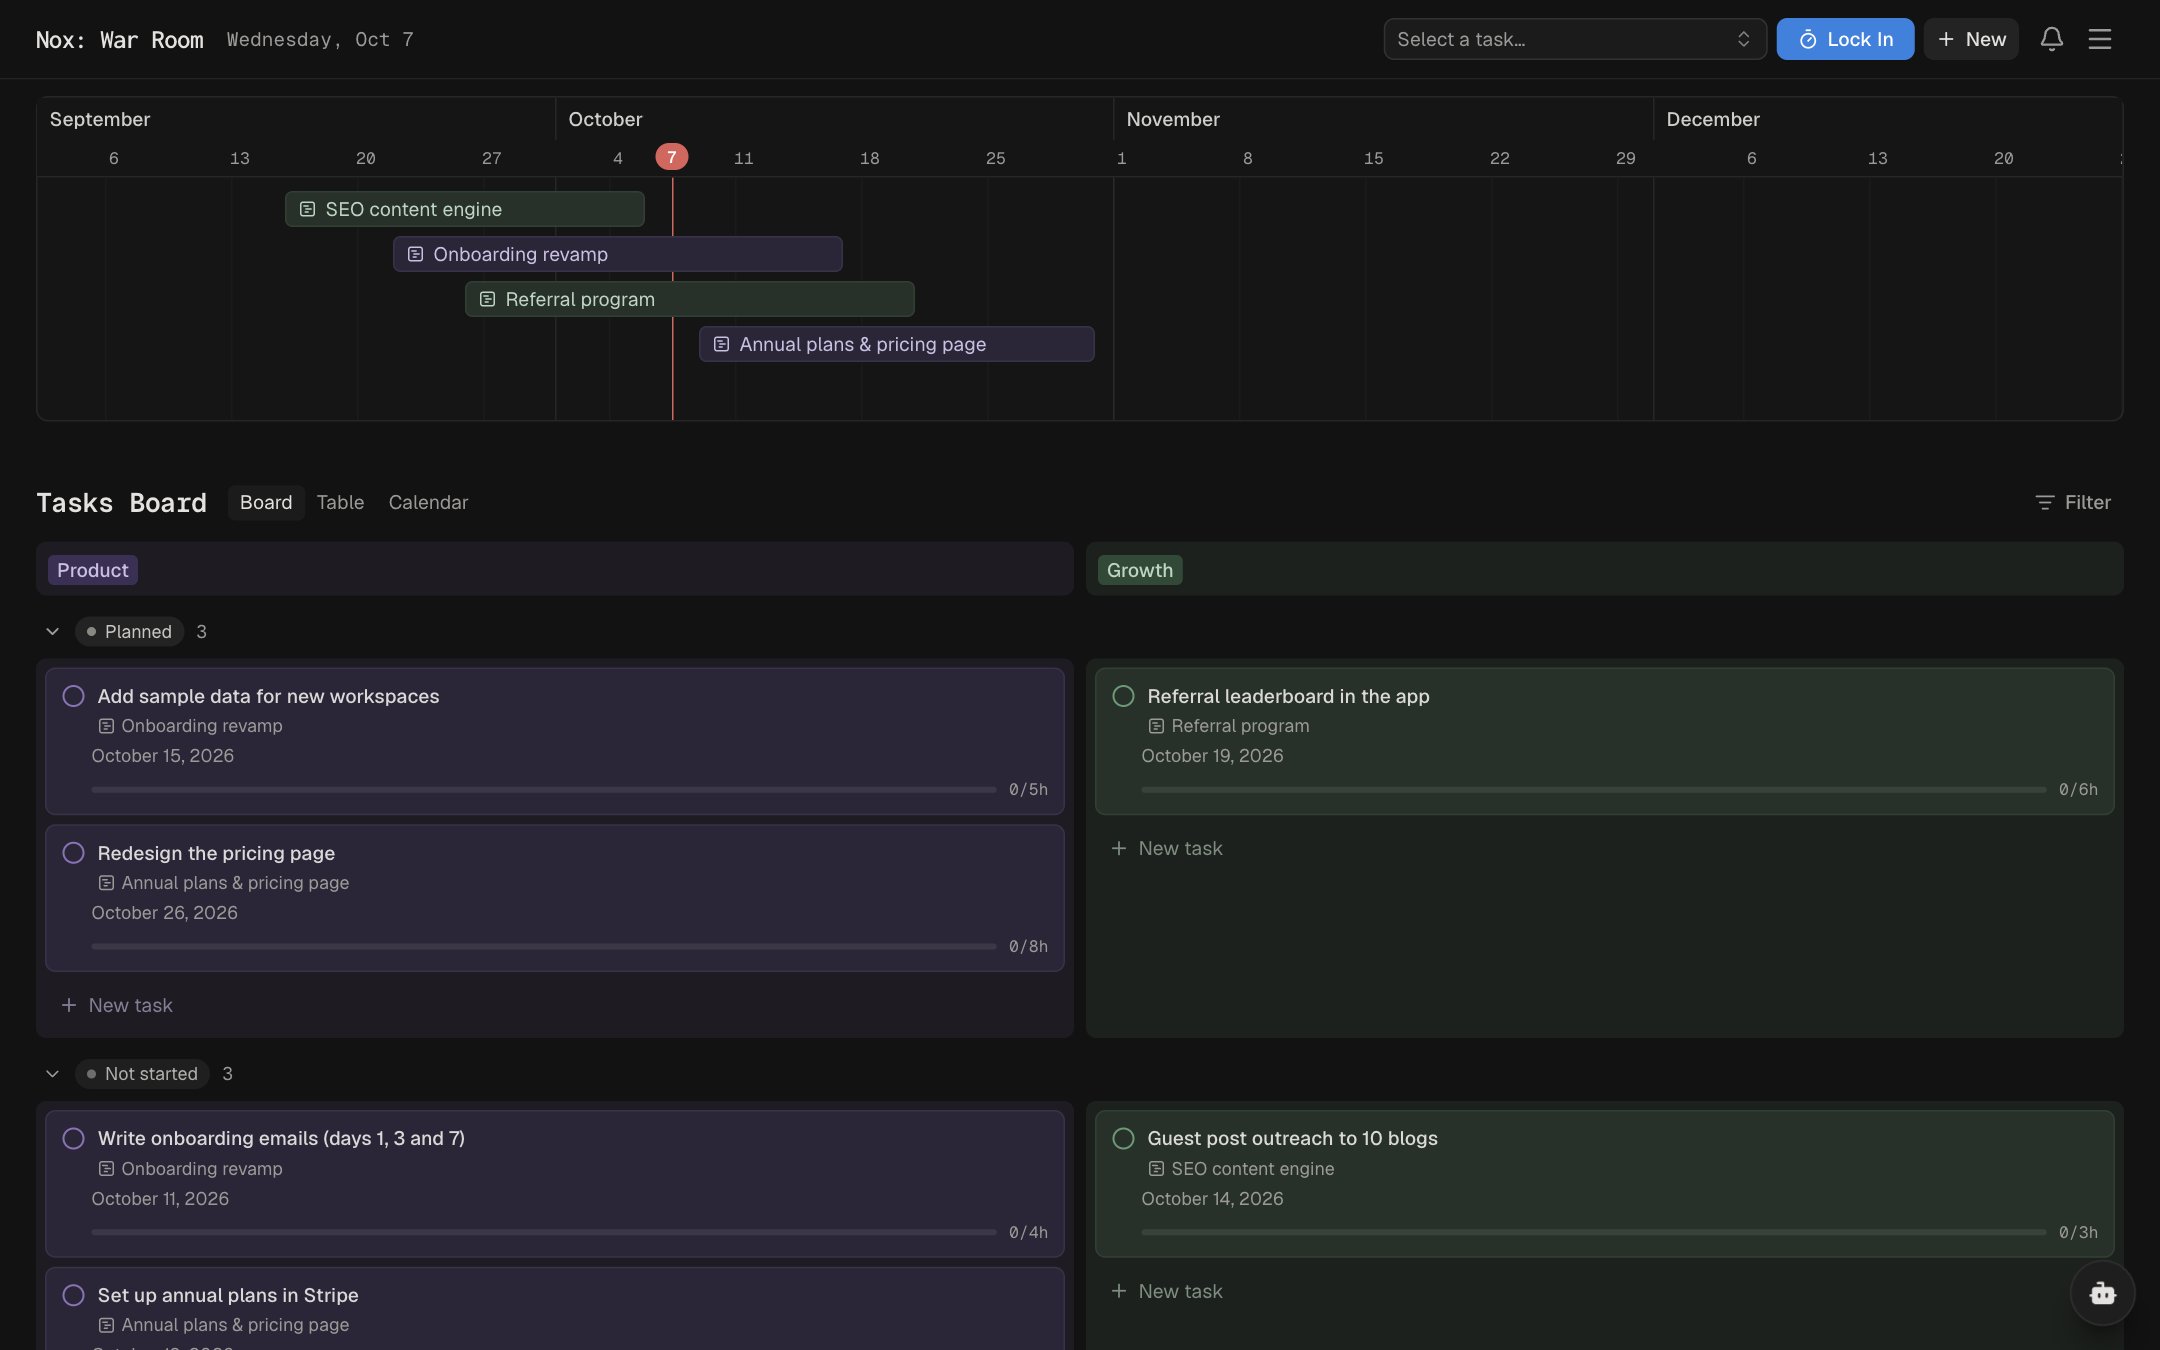Add New task under Growth Not started
2160x1350 pixels.
tap(1167, 1291)
